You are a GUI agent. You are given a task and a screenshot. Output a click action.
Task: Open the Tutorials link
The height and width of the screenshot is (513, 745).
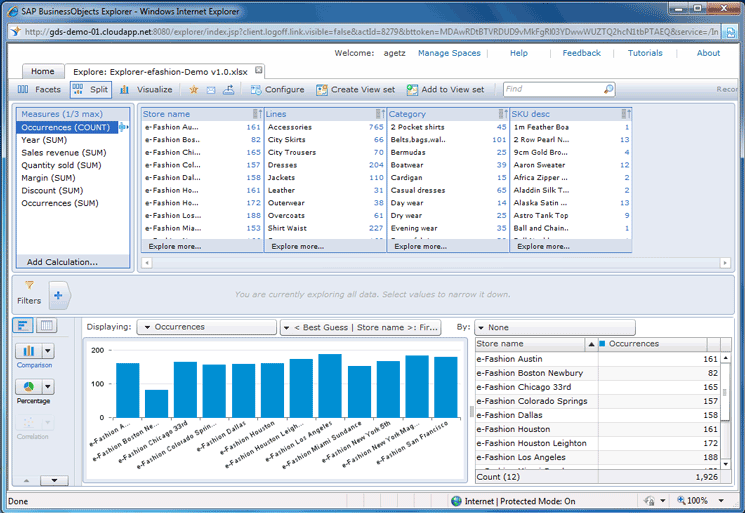pos(645,53)
